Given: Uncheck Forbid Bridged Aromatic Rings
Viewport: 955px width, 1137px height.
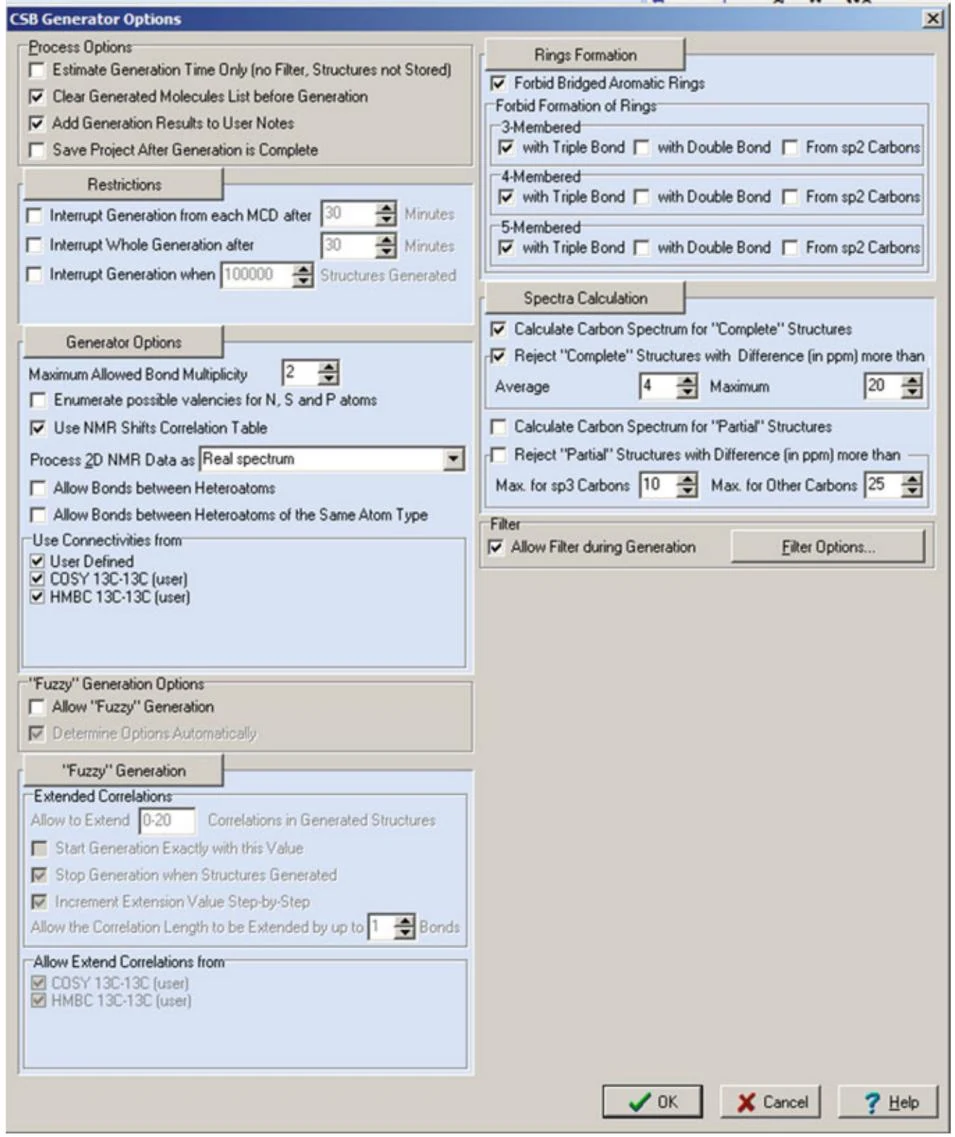Looking at the screenshot, I should tap(498, 83).
